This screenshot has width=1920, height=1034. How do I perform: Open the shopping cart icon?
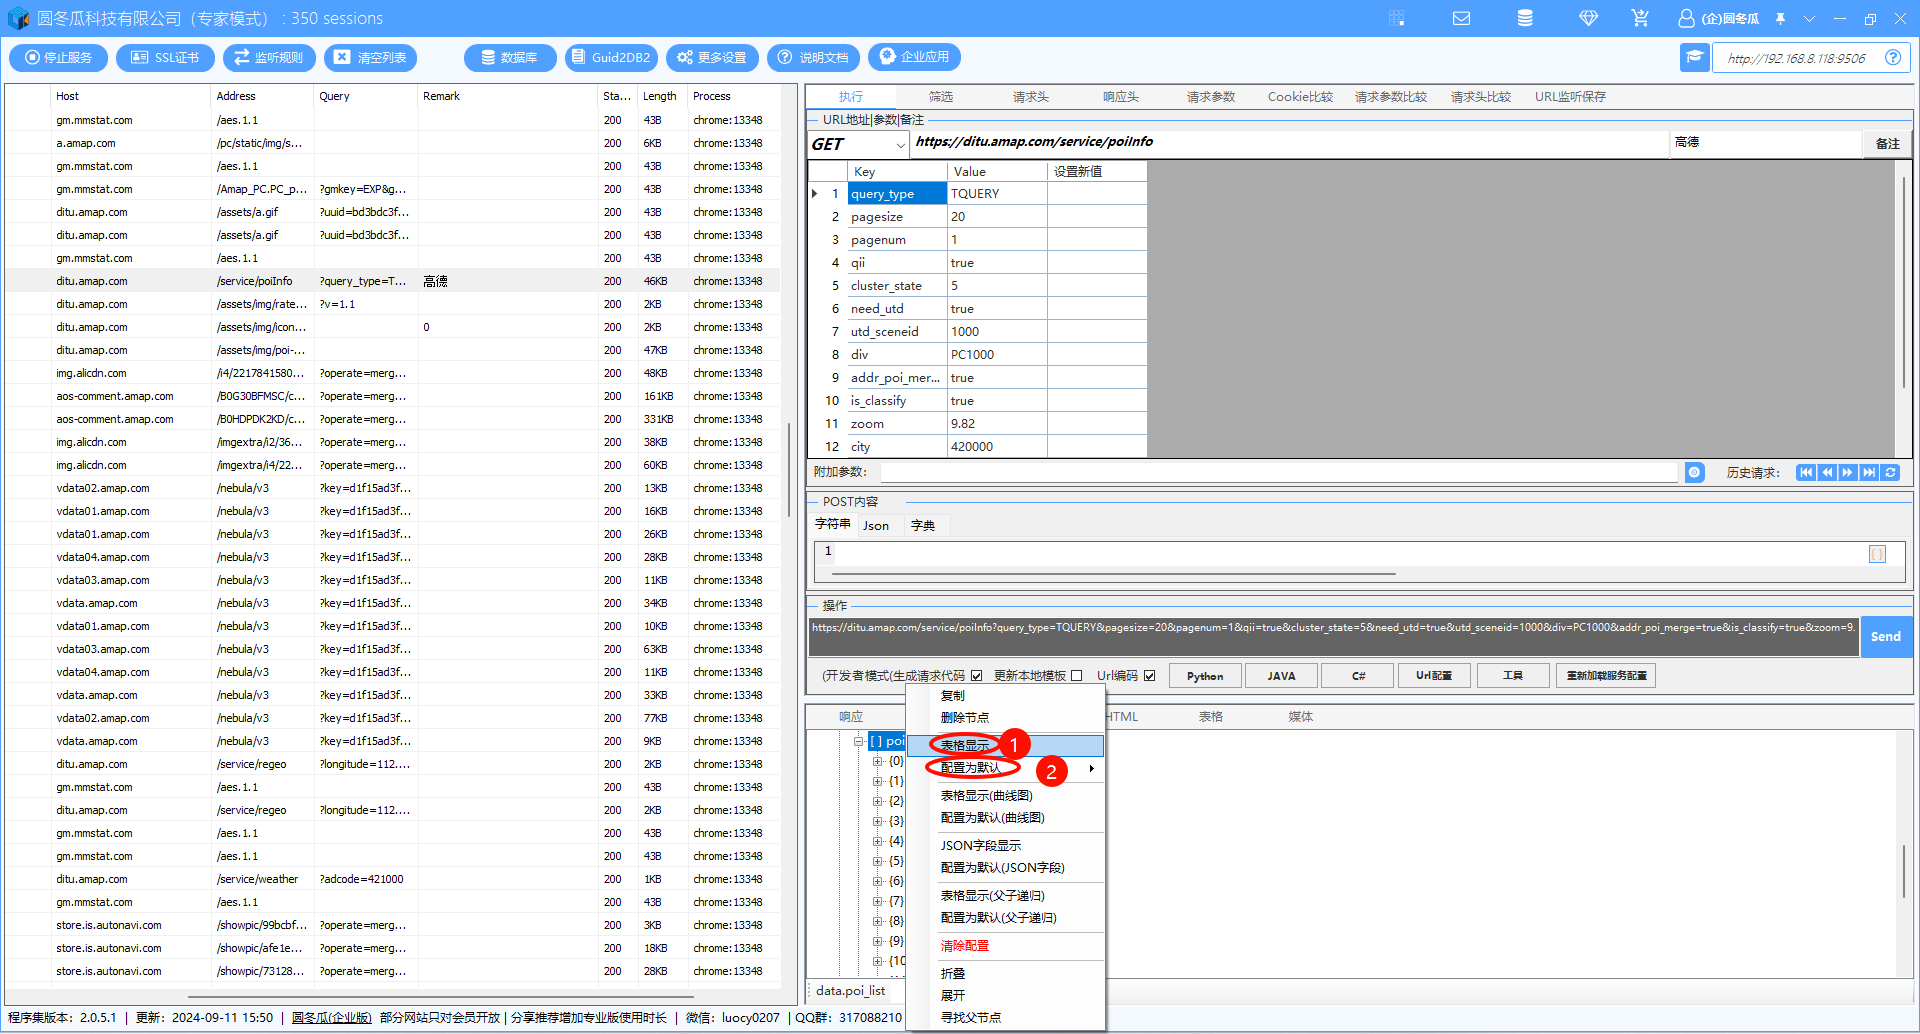click(x=1640, y=19)
